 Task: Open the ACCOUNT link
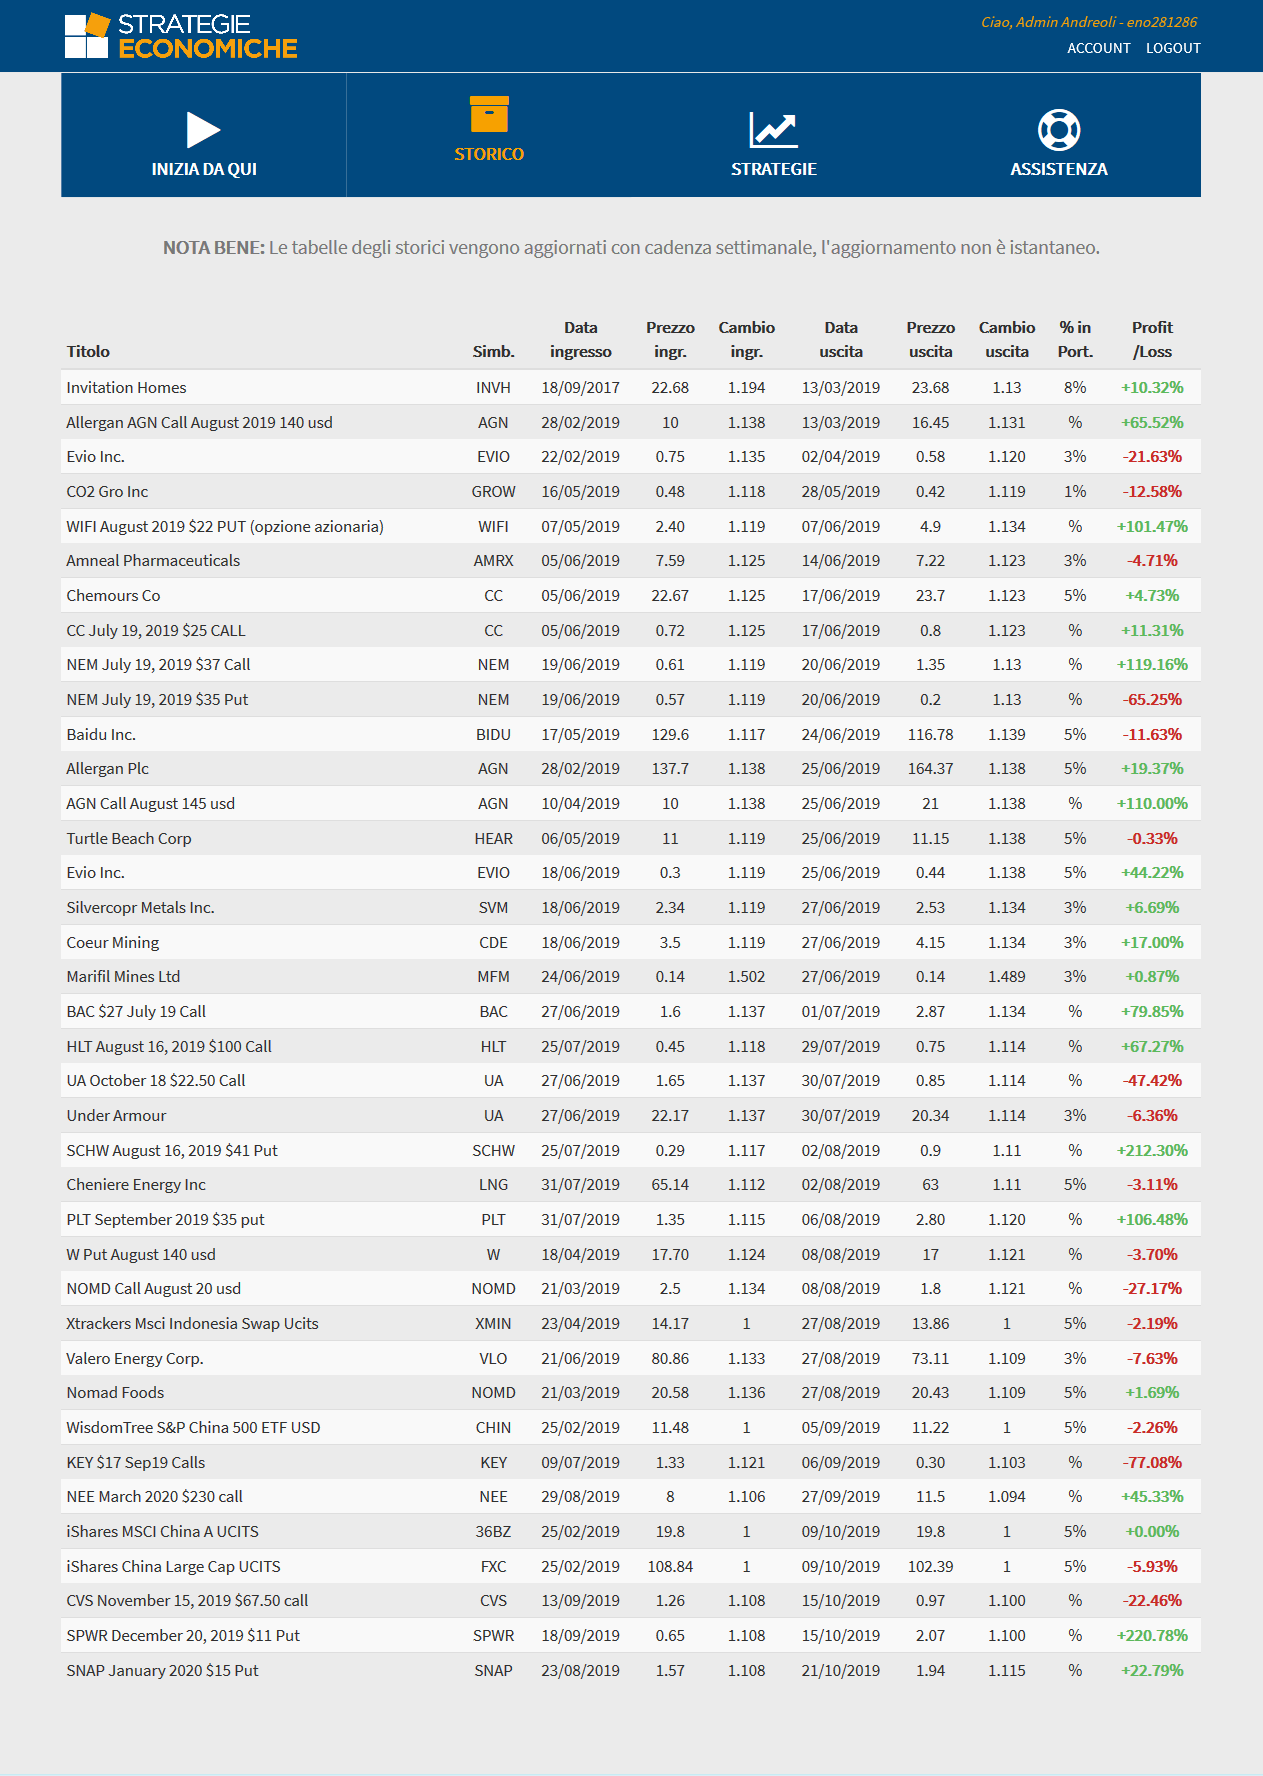pyautogui.click(x=1099, y=48)
